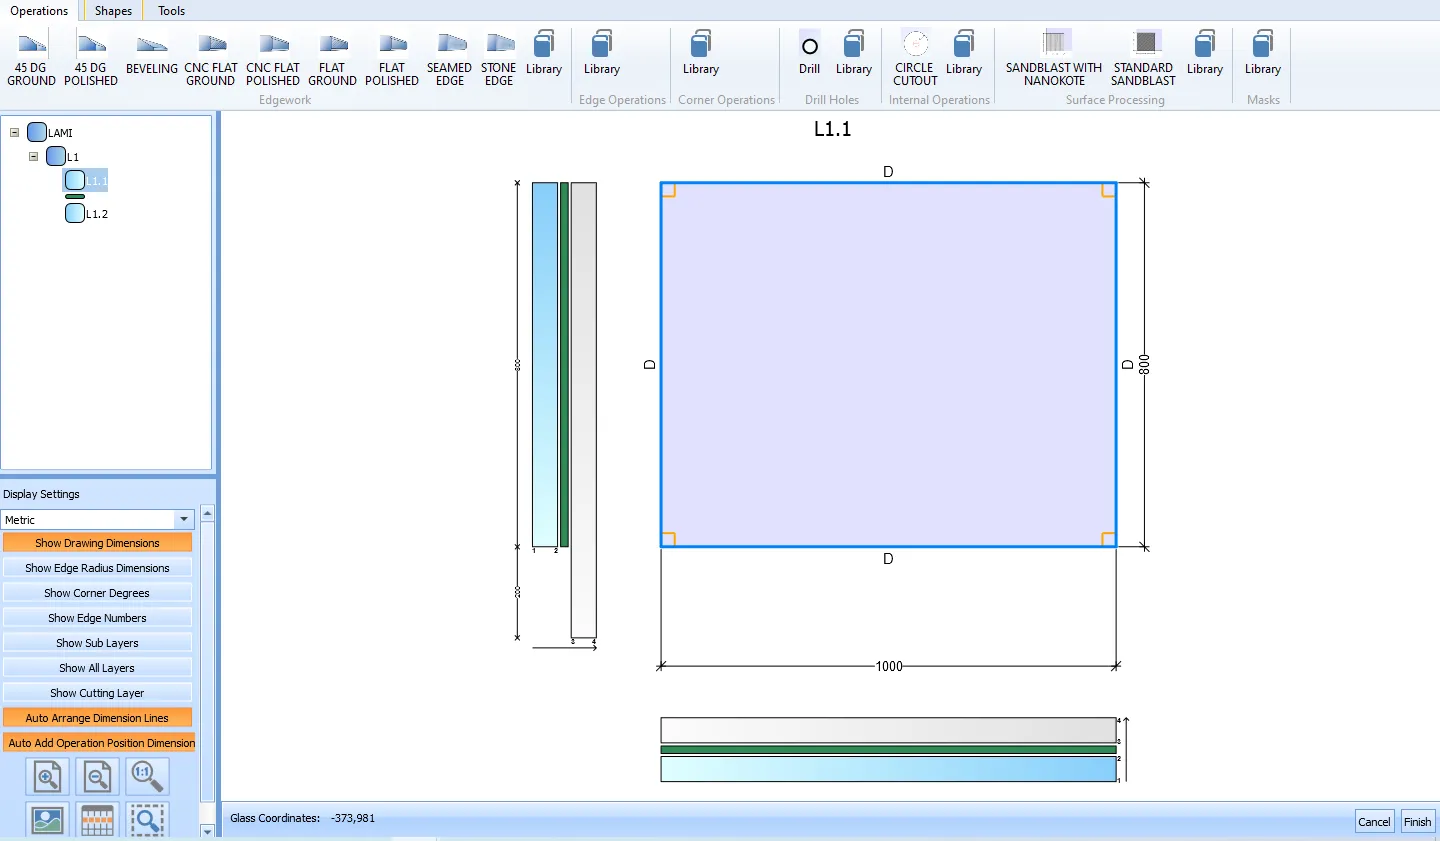1440x841 pixels.
Task: Activate zoom-to-selection area tool
Action: tap(147, 820)
